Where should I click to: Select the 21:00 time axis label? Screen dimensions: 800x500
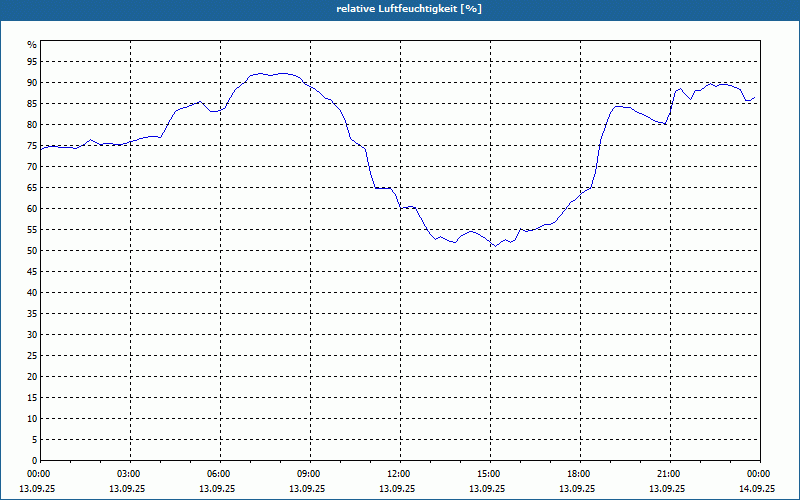(x=670, y=474)
